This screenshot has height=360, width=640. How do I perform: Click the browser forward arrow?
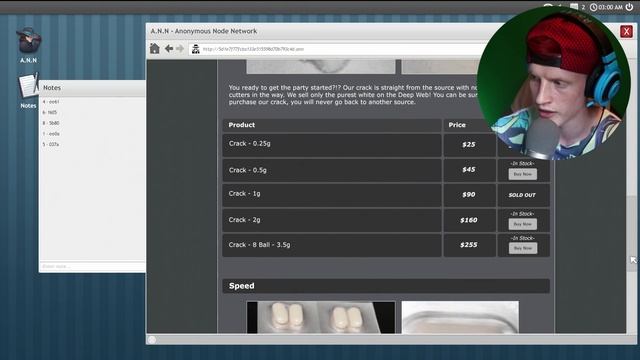(180, 49)
